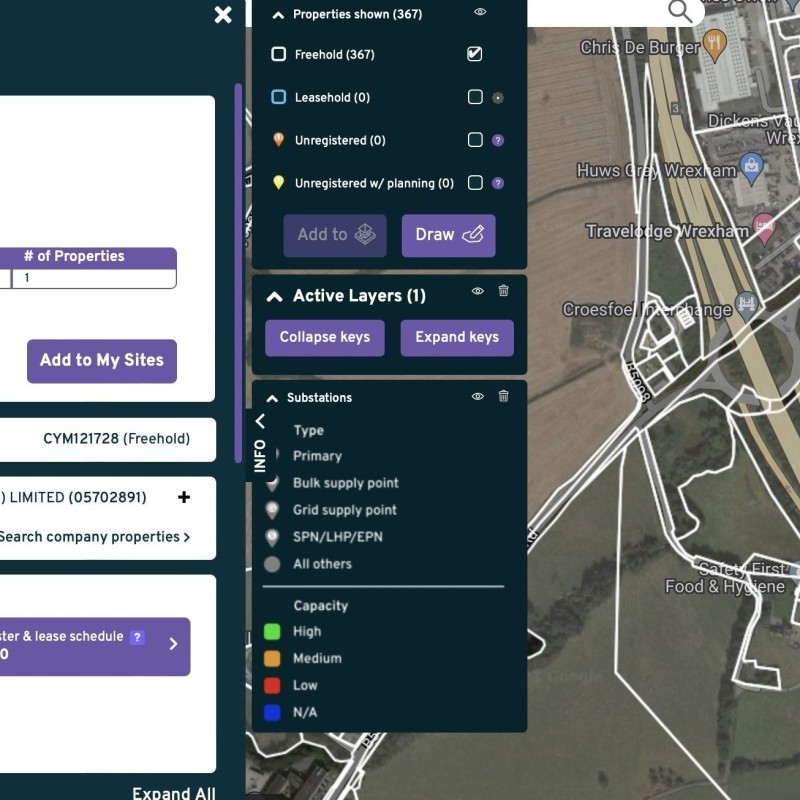800x800 pixels.
Task: Open help for Unregistered w/ planning
Action: (498, 183)
